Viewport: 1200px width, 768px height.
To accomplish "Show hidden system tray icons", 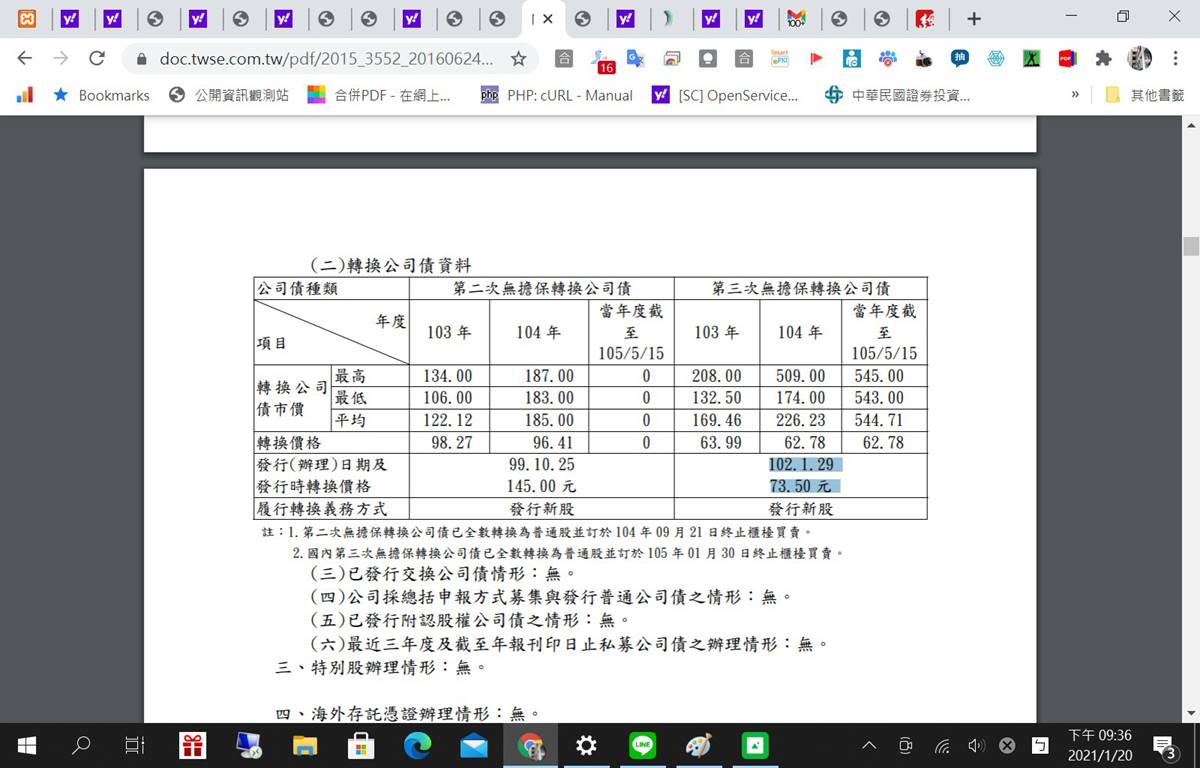I will point(869,745).
